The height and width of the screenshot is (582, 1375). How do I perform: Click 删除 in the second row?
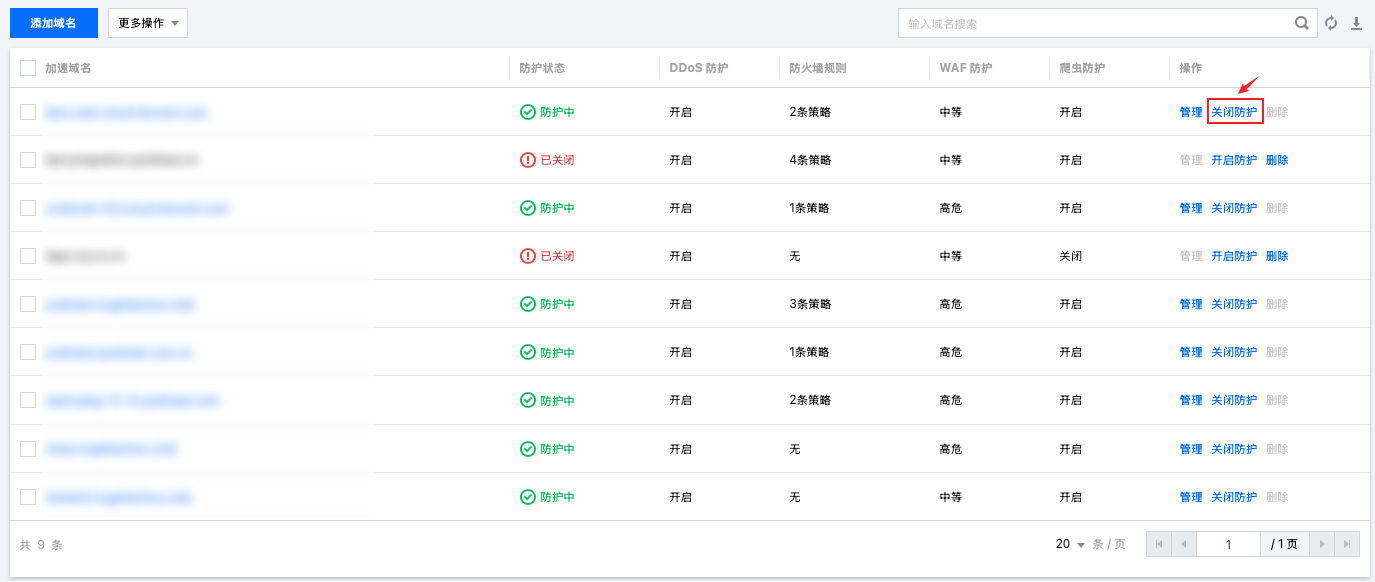tap(1277, 160)
